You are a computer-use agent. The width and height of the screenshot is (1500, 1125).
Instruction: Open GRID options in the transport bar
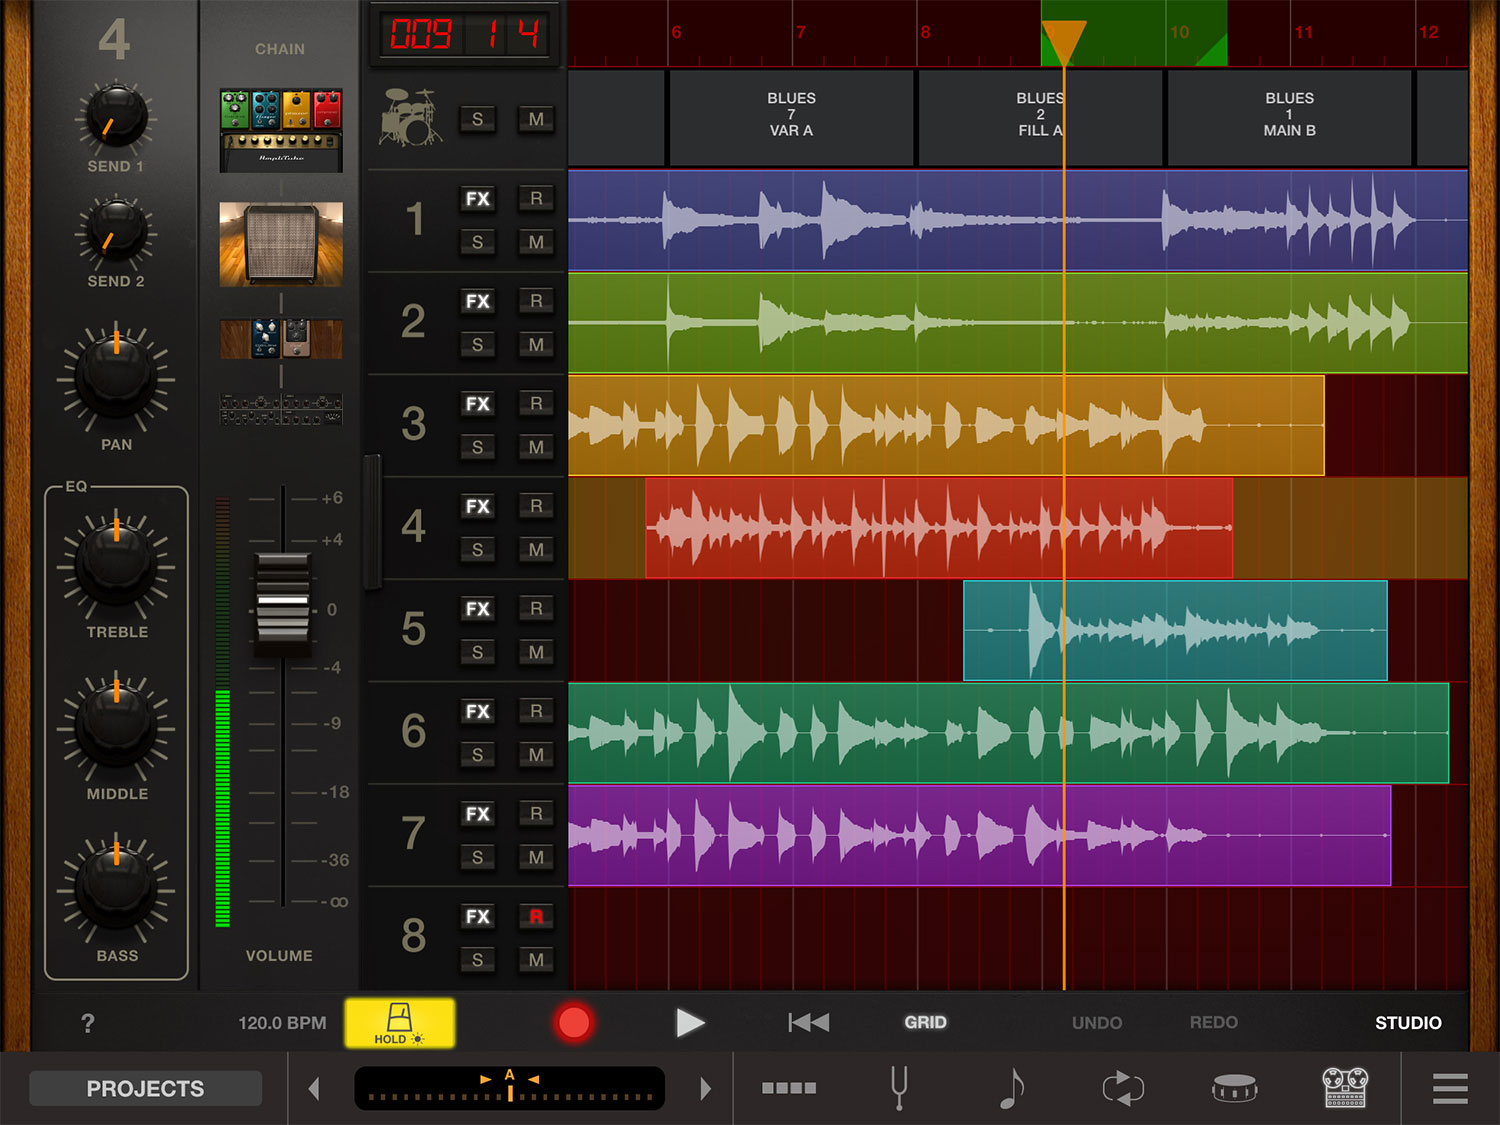925,1022
